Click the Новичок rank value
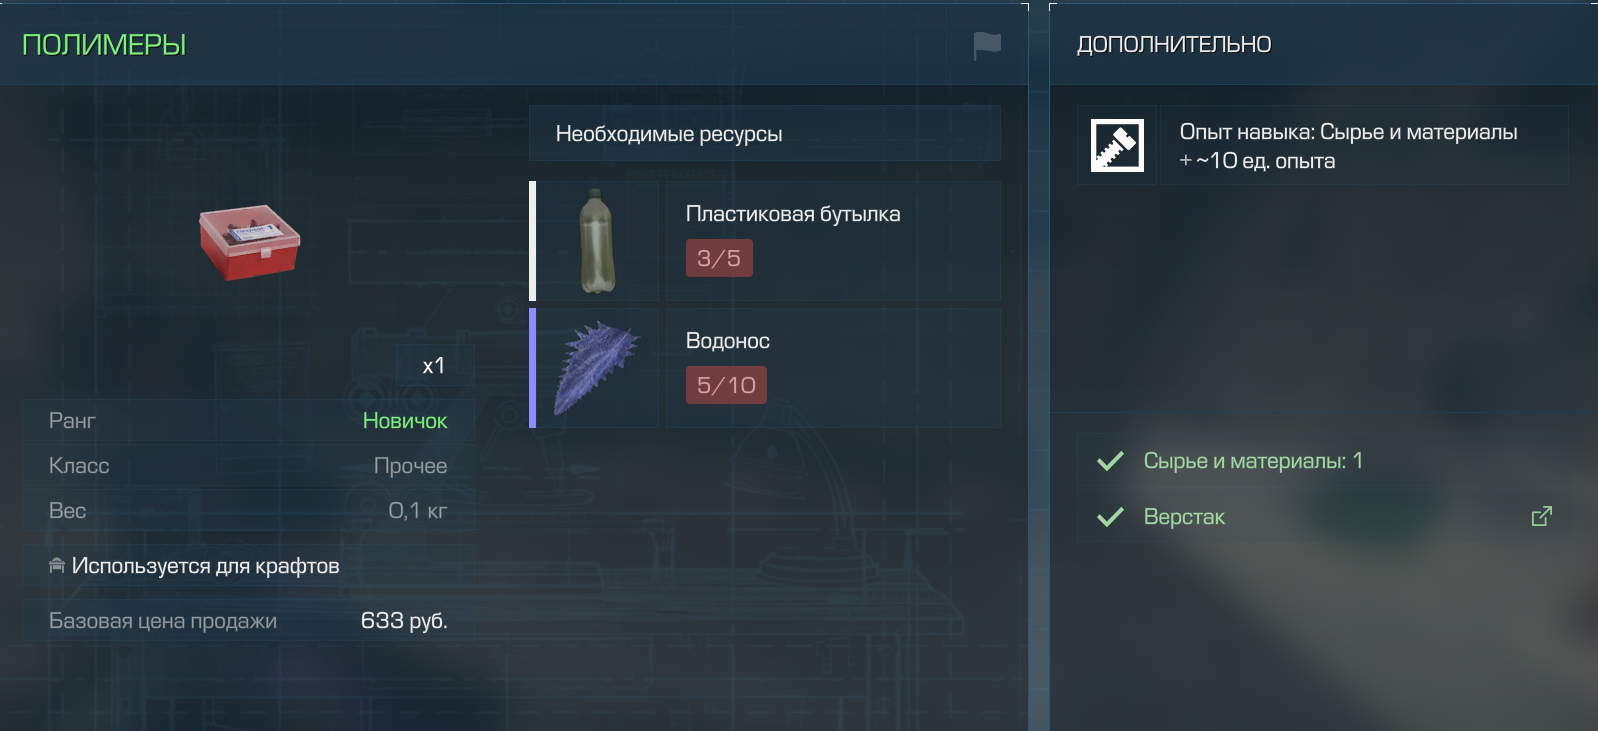The width and height of the screenshot is (1598, 731). (x=405, y=421)
